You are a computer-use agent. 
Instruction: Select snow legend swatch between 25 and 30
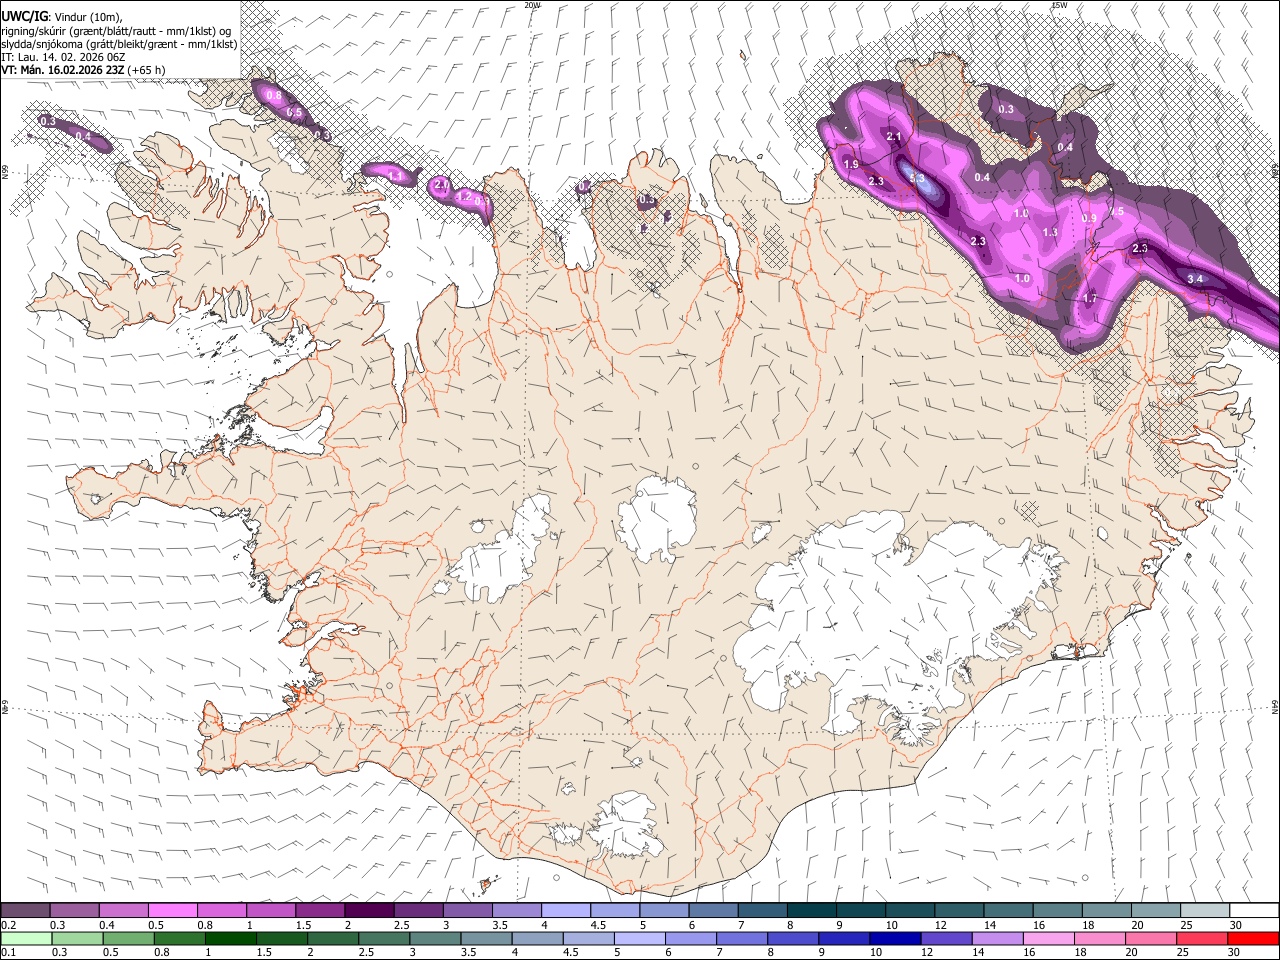[x=1204, y=911]
